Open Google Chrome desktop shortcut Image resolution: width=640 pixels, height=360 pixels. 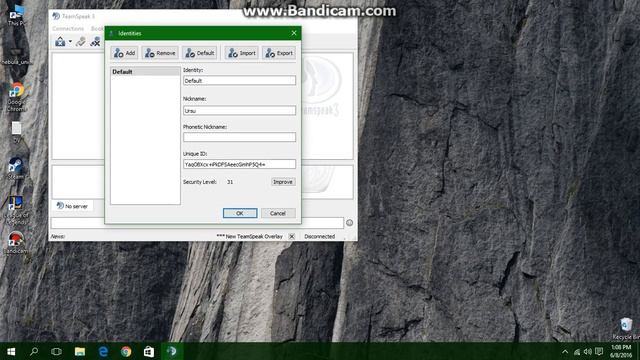tap(16, 96)
